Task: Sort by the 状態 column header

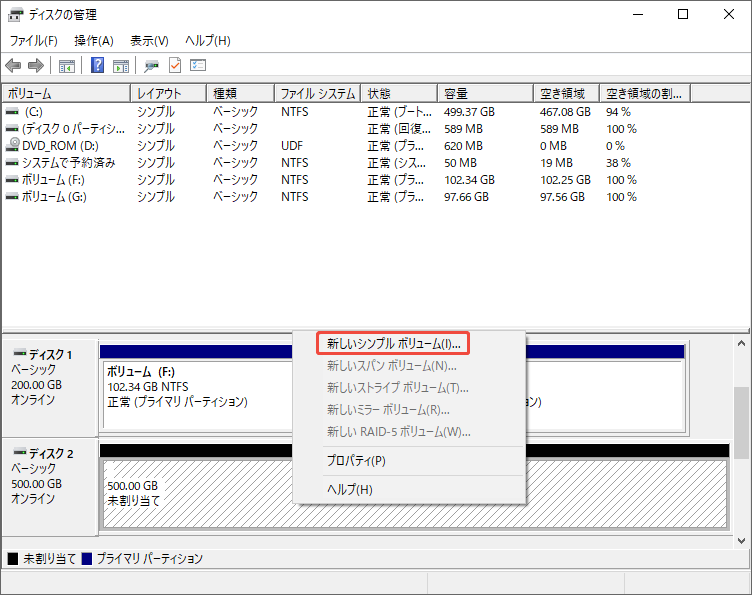Action: 400,93
